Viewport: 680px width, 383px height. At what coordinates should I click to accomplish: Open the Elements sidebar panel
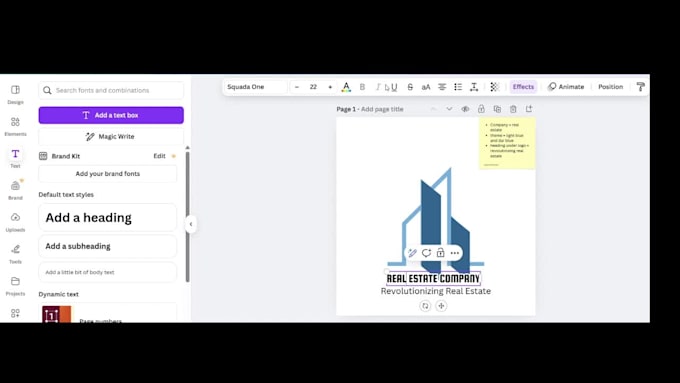15,126
